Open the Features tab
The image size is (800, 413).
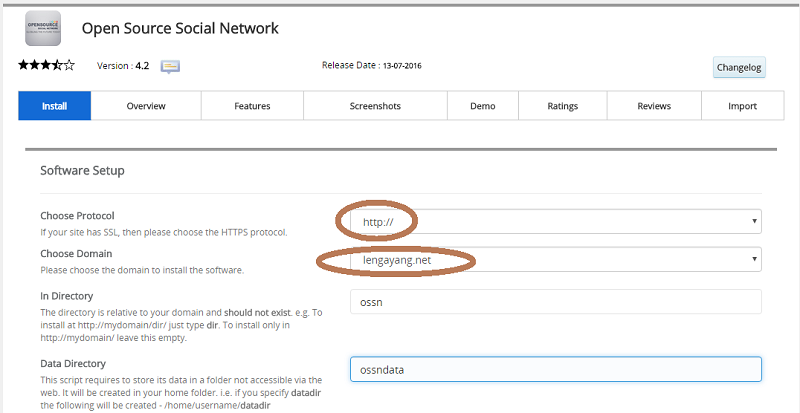pyautogui.click(x=252, y=106)
